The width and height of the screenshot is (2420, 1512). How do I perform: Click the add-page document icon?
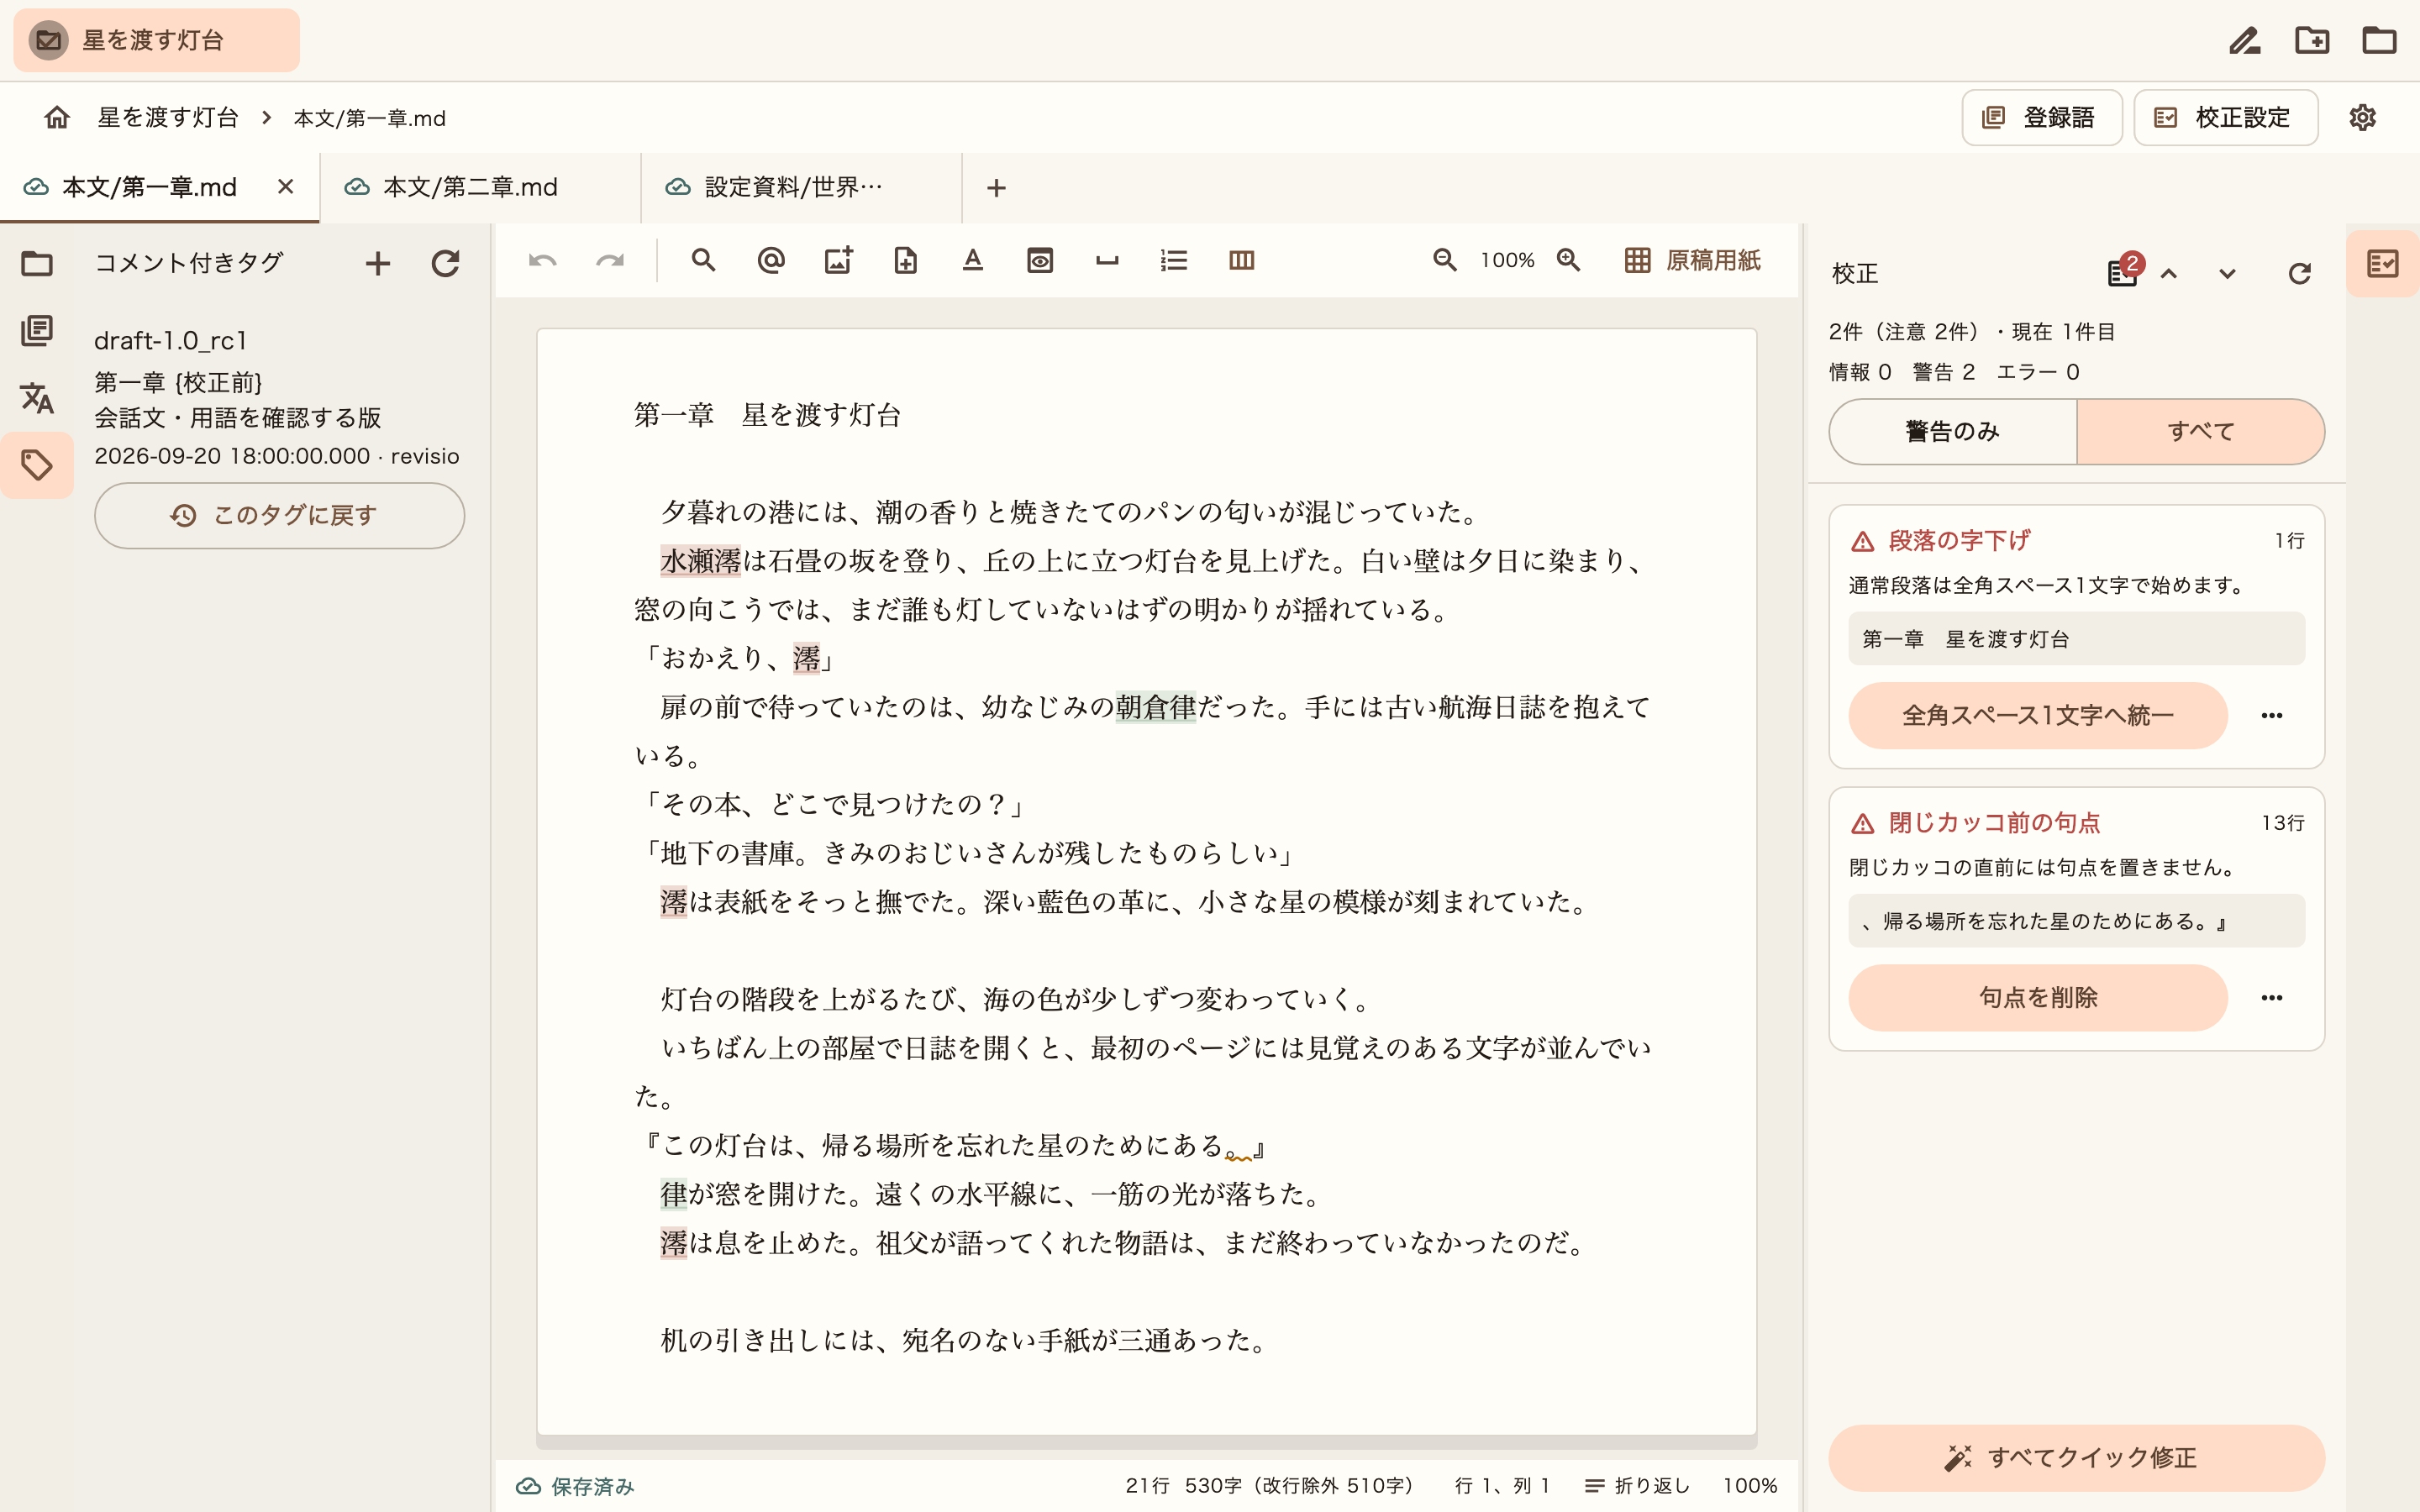tap(905, 261)
